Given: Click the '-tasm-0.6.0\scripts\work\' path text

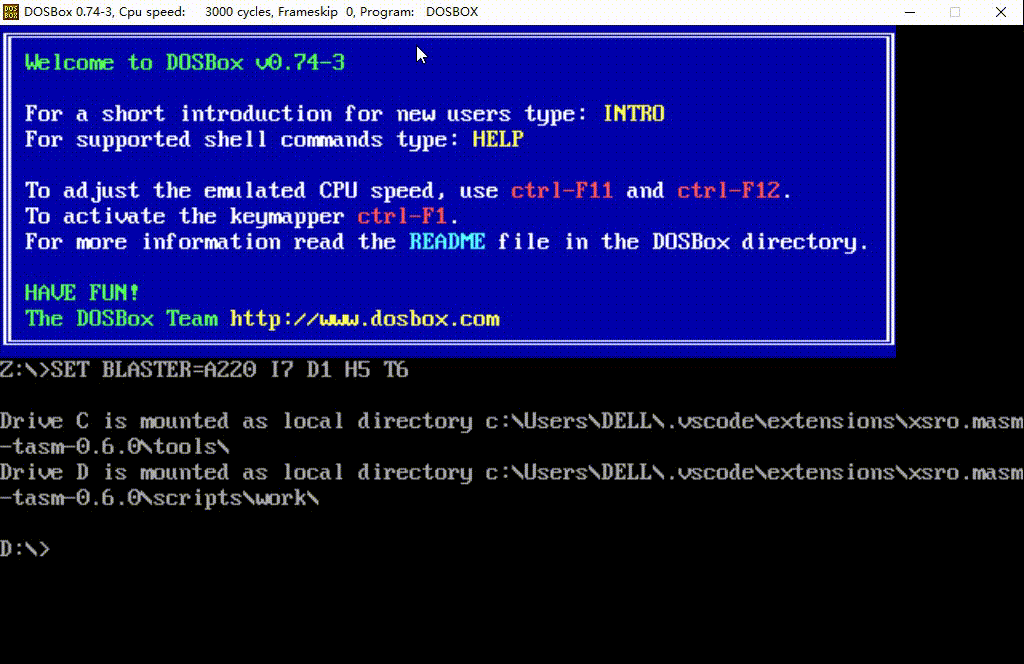Looking at the screenshot, I should click(160, 498).
